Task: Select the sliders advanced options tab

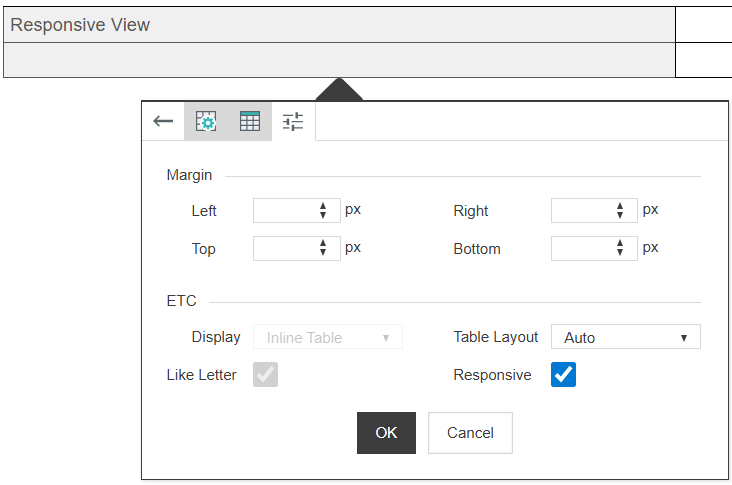Action: [293, 121]
